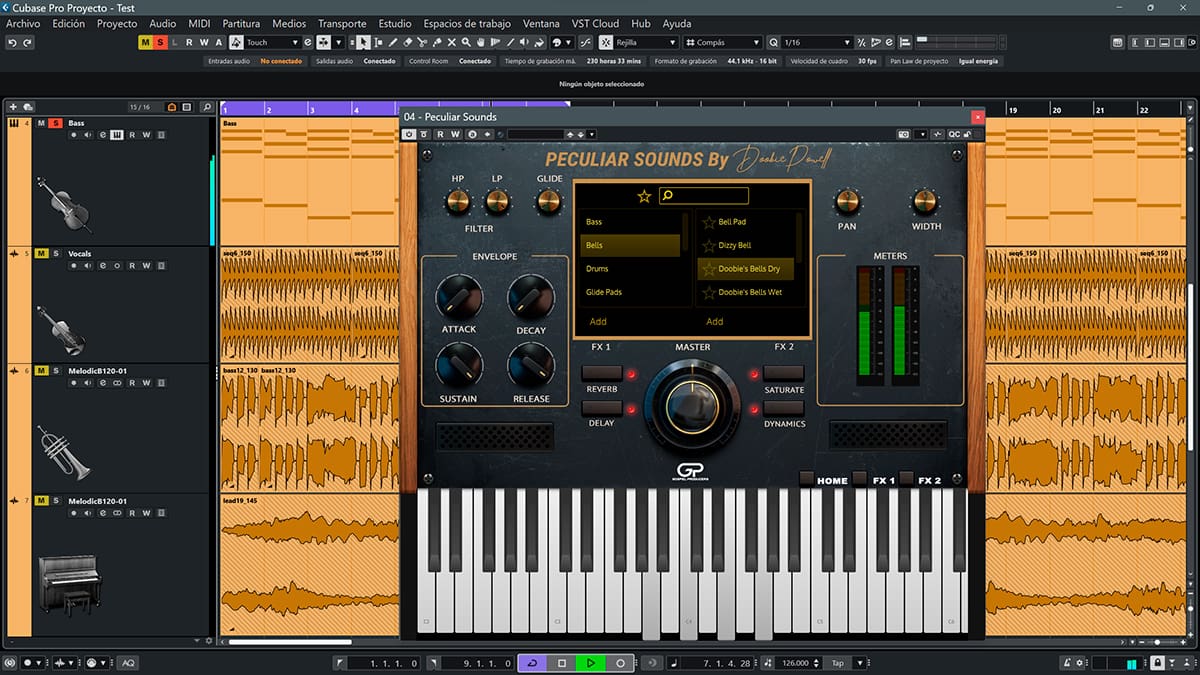Toggle the global Mute M button in toolbar
1200x675 pixels.
145,43
